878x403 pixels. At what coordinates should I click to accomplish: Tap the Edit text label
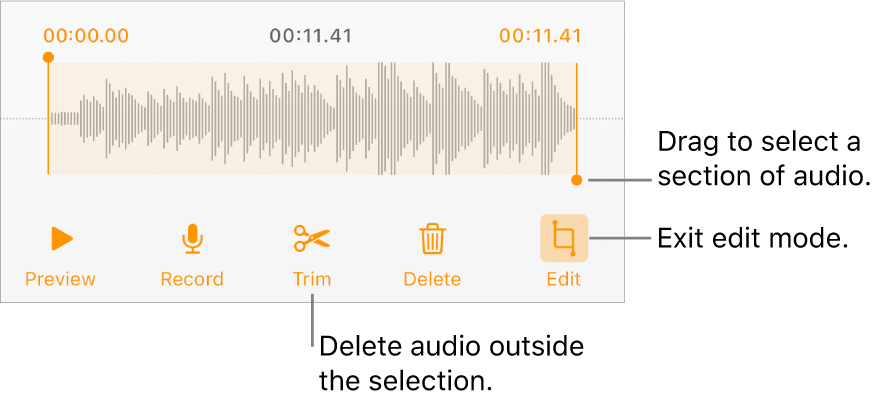[x=564, y=279]
